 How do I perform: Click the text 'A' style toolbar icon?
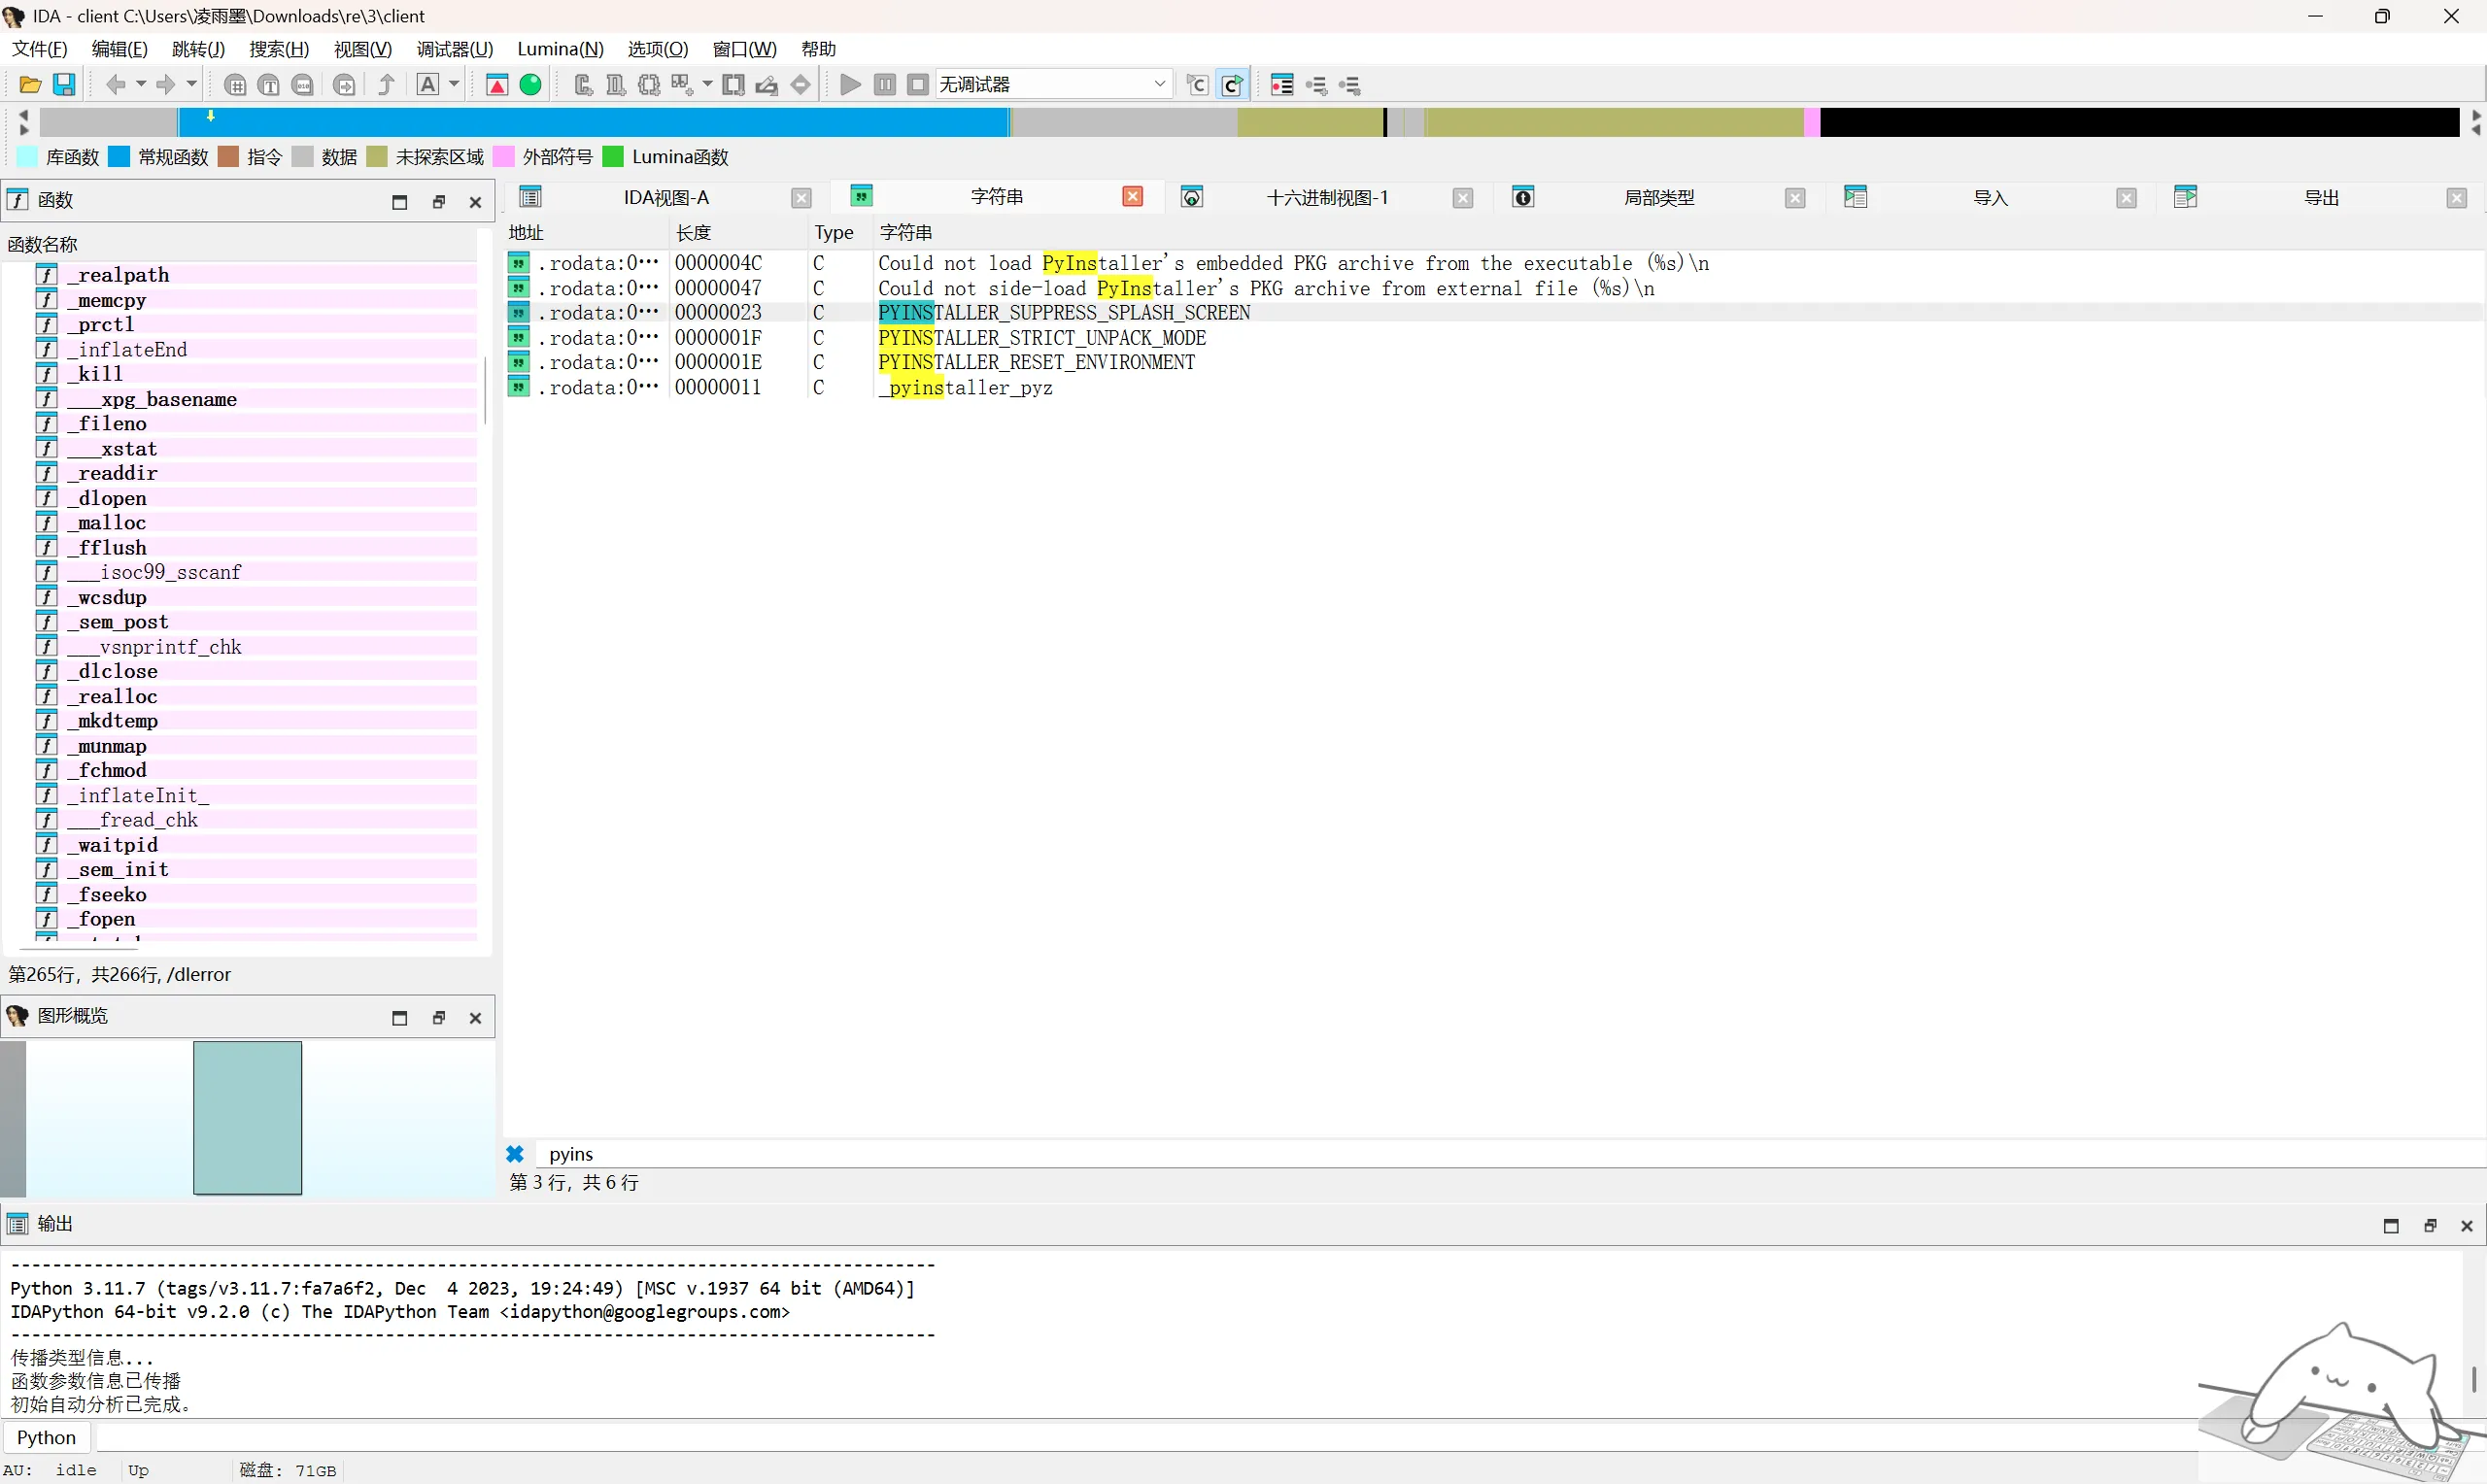pyautogui.click(x=428, y=85)
